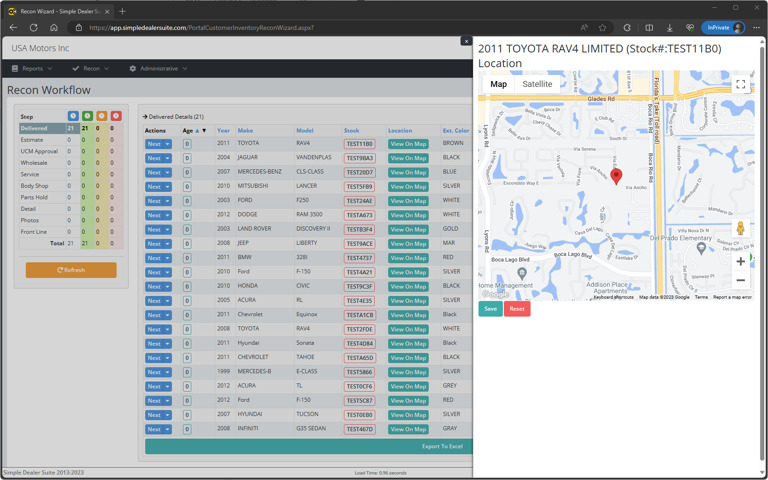This screenshot has height=480, width=768.
Task: Click Next for INFINITI G35 SEDAN row
Action: click(x=154, y=429)
